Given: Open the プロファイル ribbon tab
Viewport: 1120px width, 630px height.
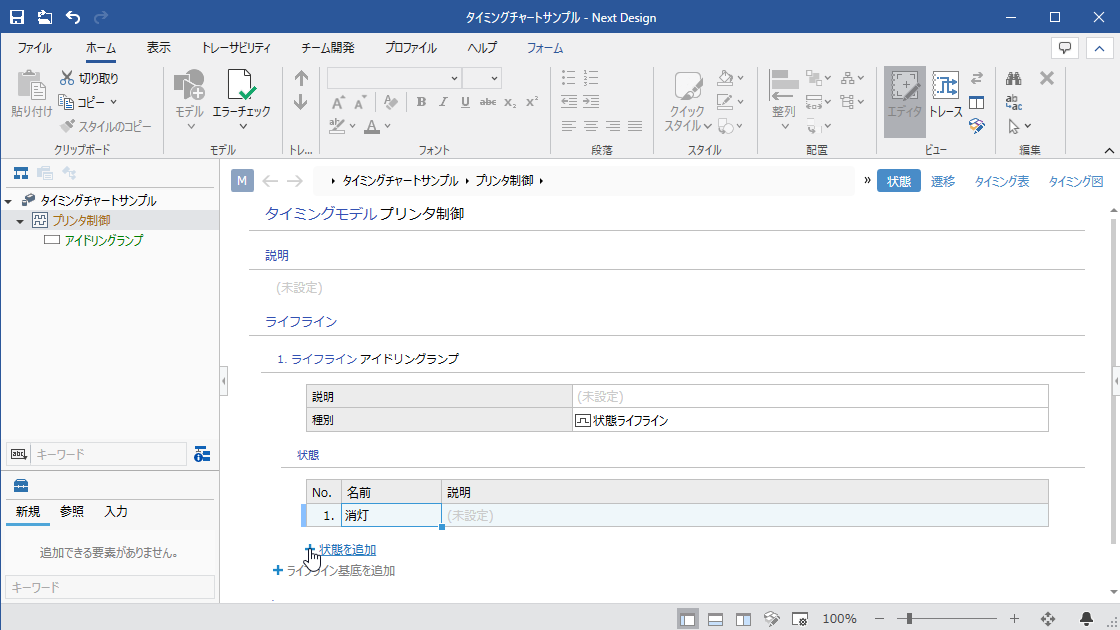Looking at the screenshot, I should [x=411, y=48].
